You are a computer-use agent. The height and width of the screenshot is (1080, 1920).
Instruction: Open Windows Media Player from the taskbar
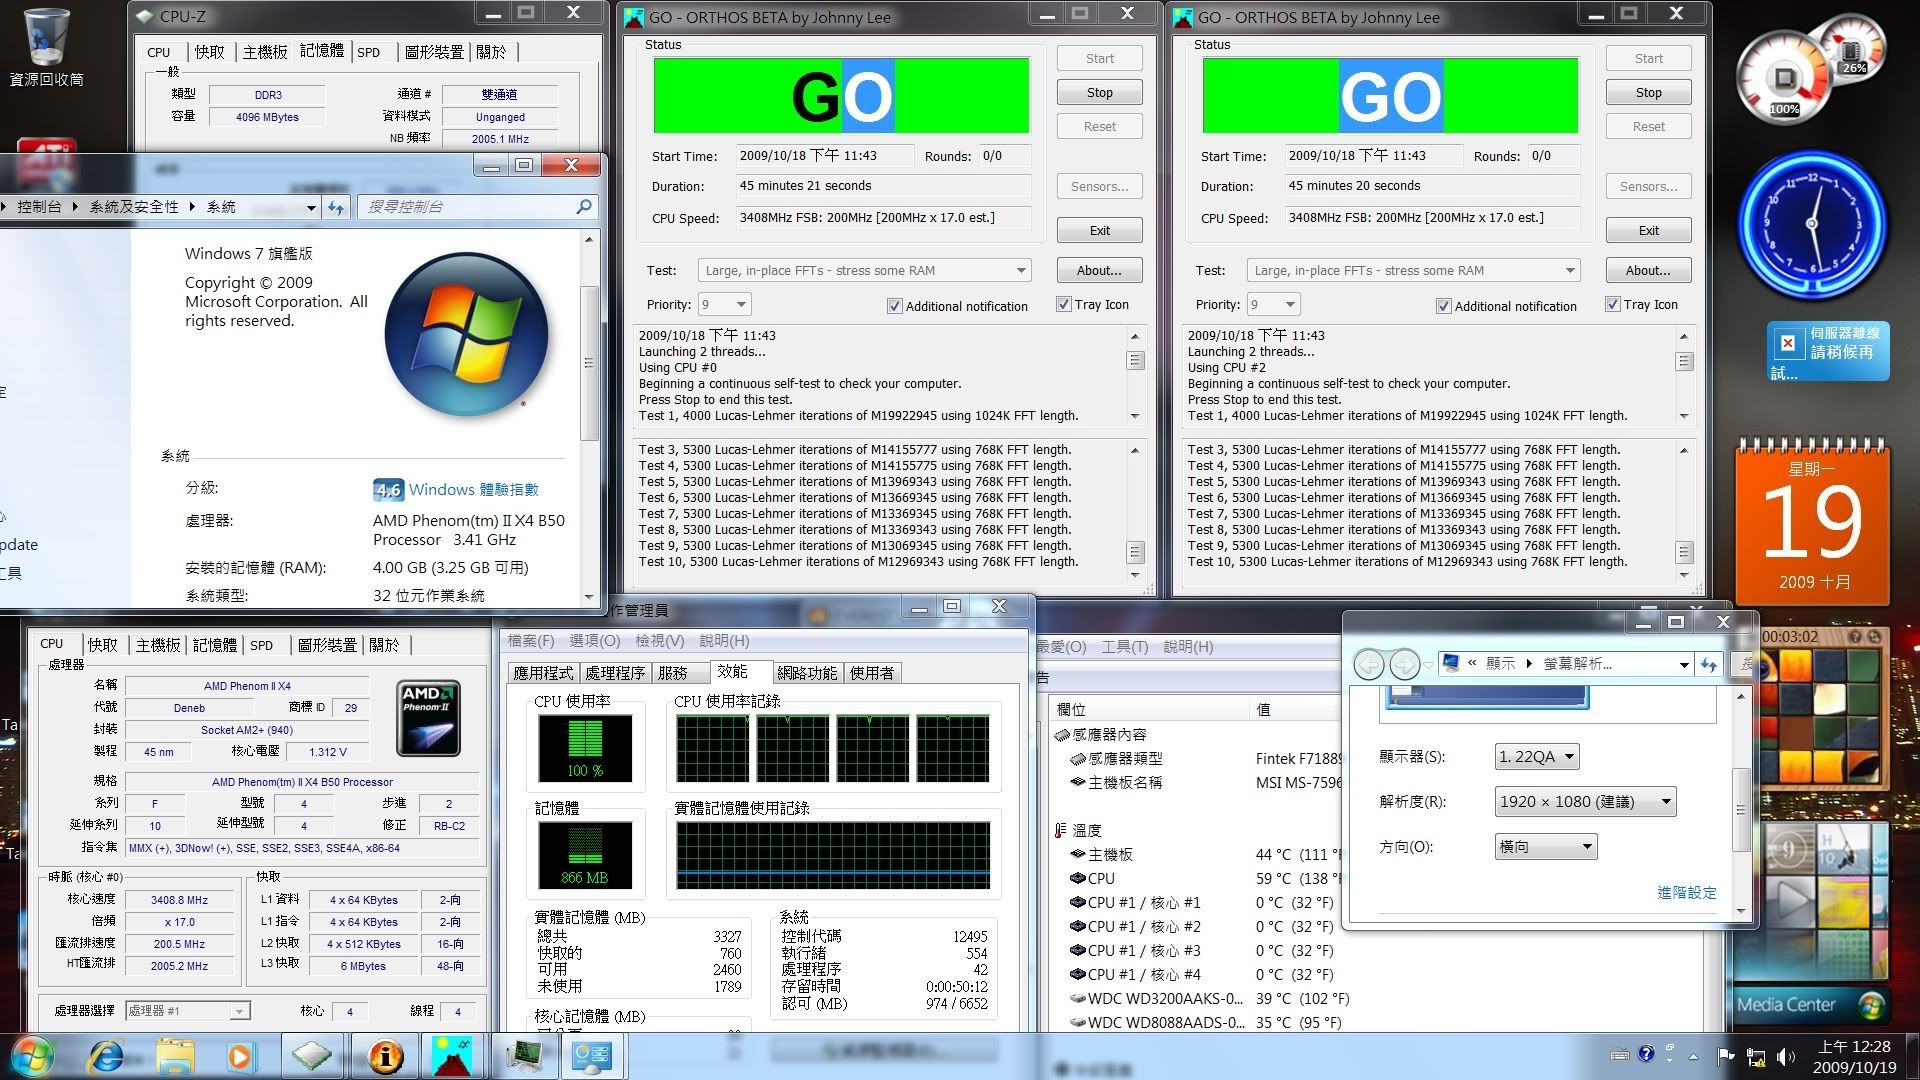240,1056
